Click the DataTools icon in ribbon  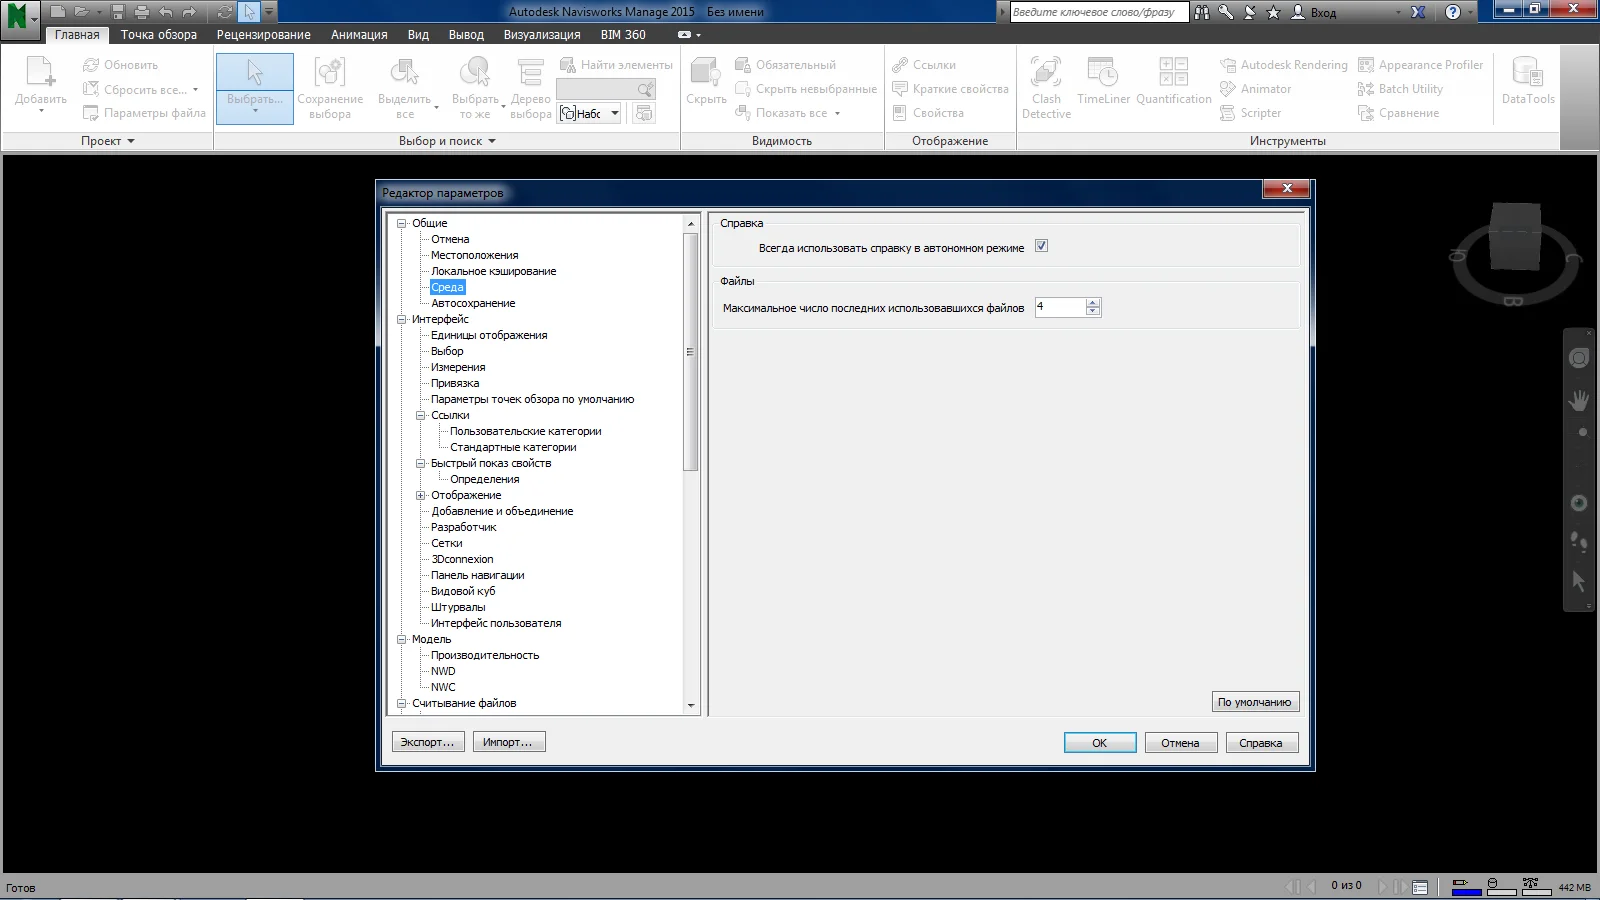pyautogui.click(x=1527, y=74)
